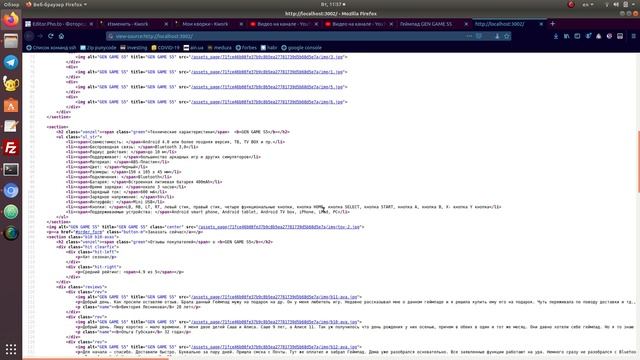Image resolution: width=640 pixels, height=360 pixels.
Task: Open page actions menu in address bar
Action: click(469, 36)
